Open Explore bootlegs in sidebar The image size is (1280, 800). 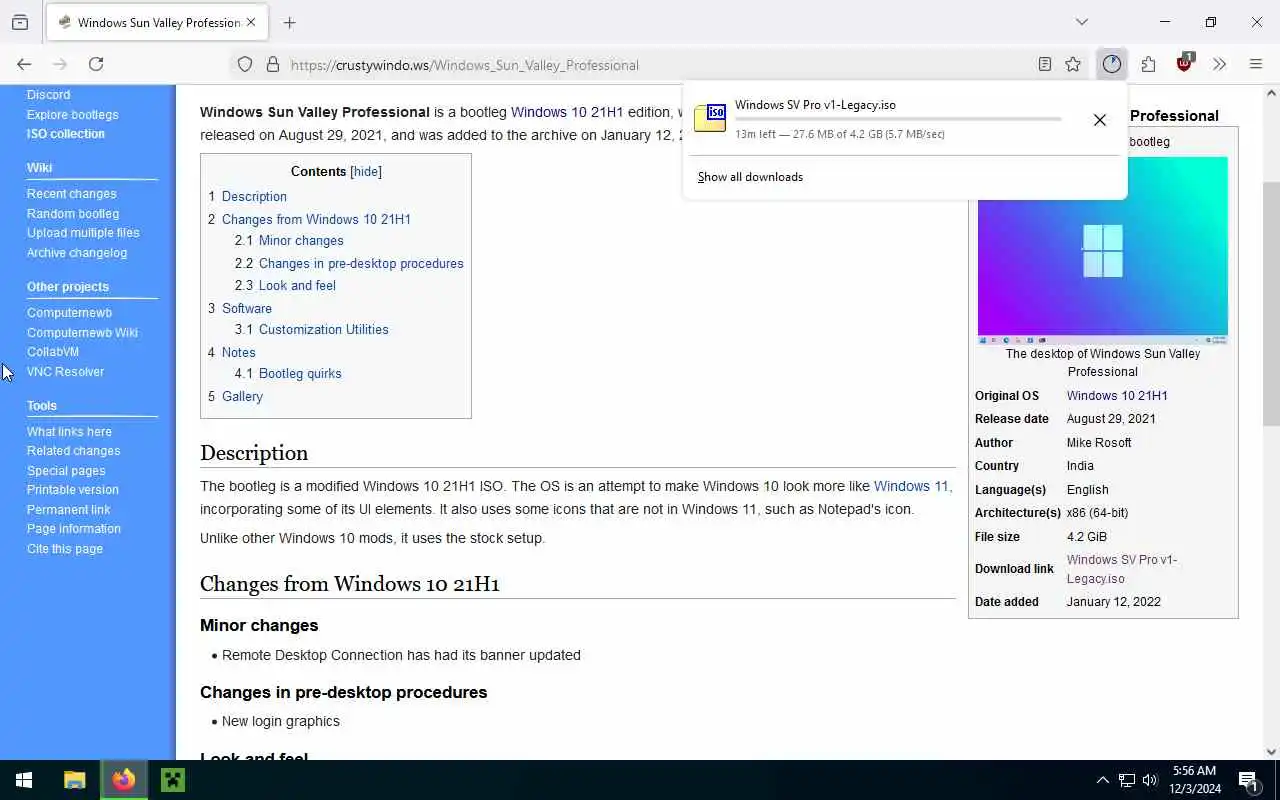click(x=73, y=115)
